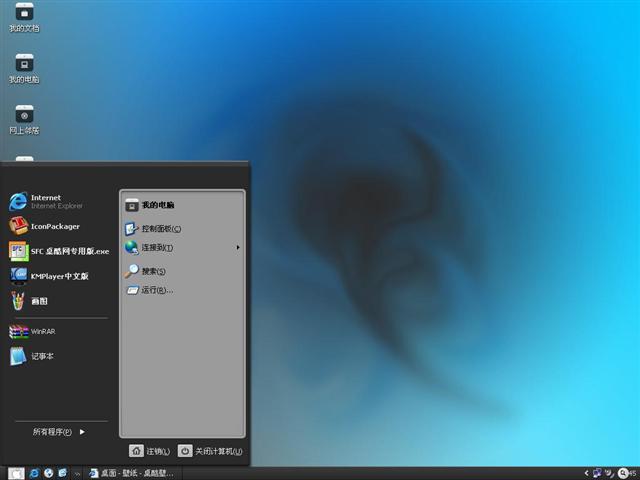Switch to 桌面 - 壁纸 taskbar window

[131, 473]
